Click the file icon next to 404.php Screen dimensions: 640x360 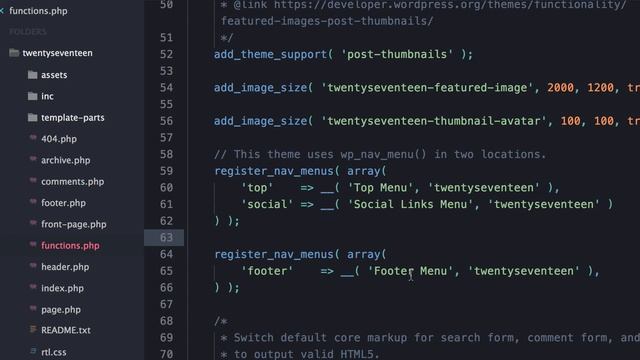point(33,138)
